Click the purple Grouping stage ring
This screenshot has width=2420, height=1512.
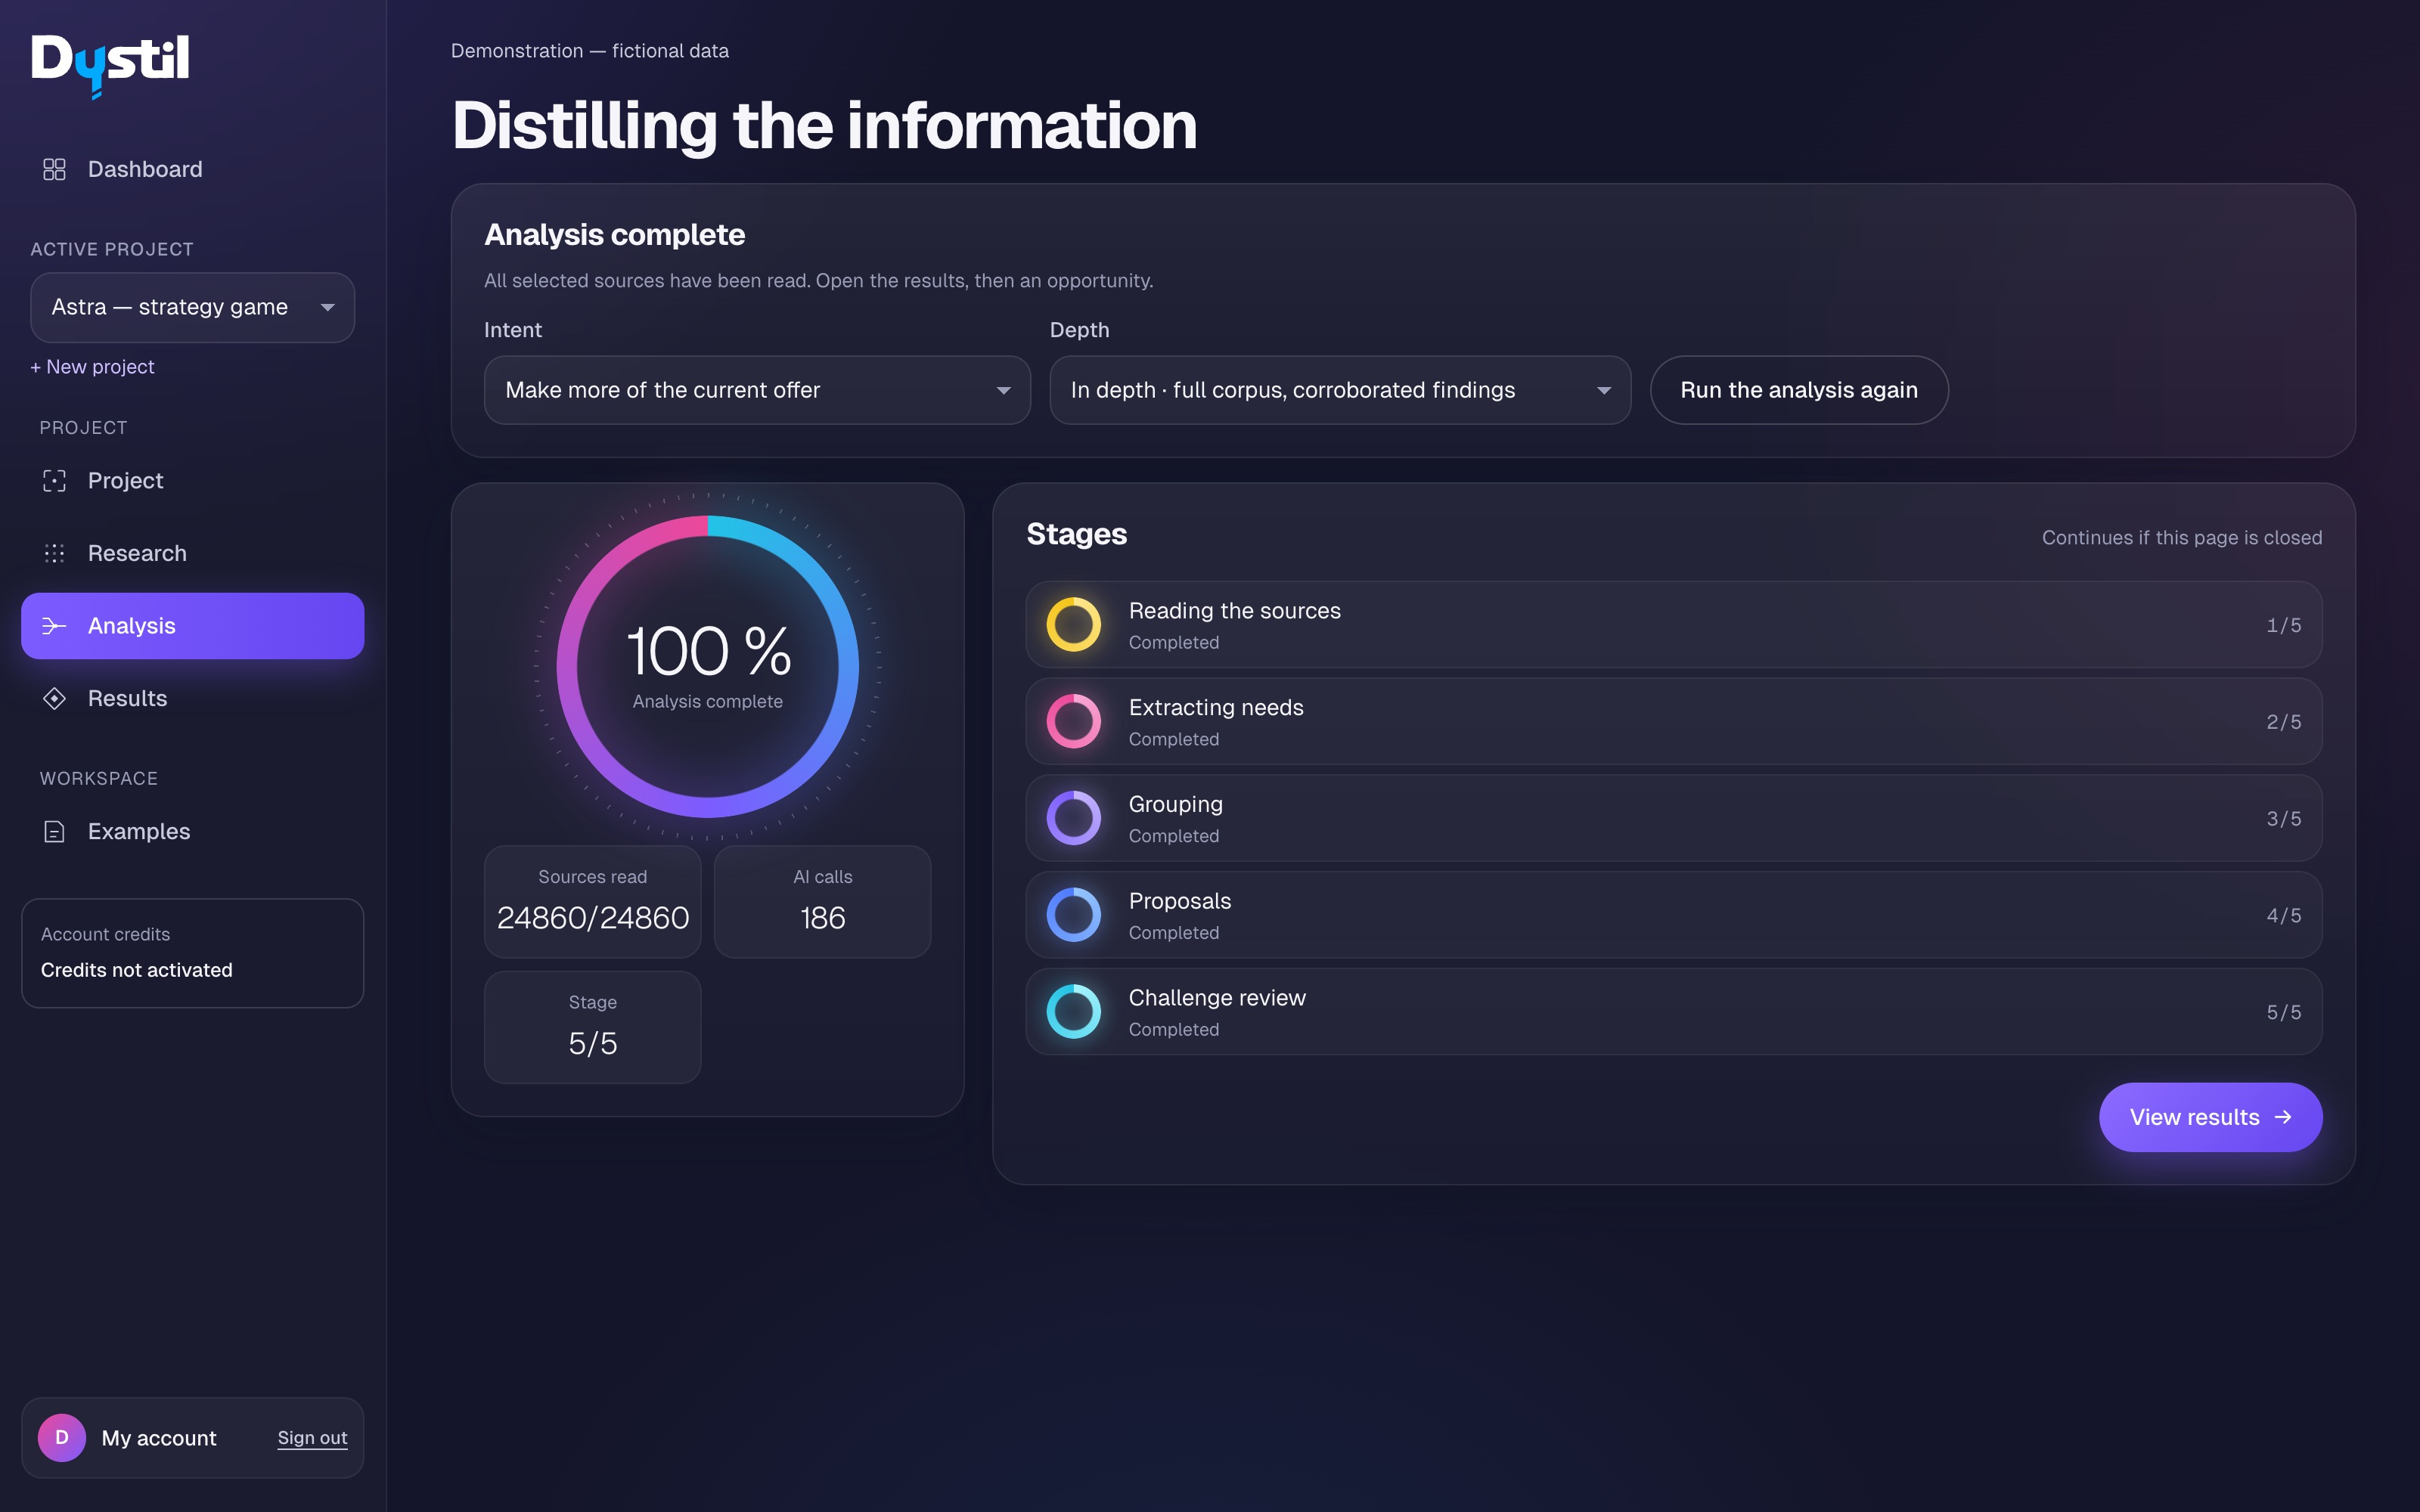point(1073,818)
